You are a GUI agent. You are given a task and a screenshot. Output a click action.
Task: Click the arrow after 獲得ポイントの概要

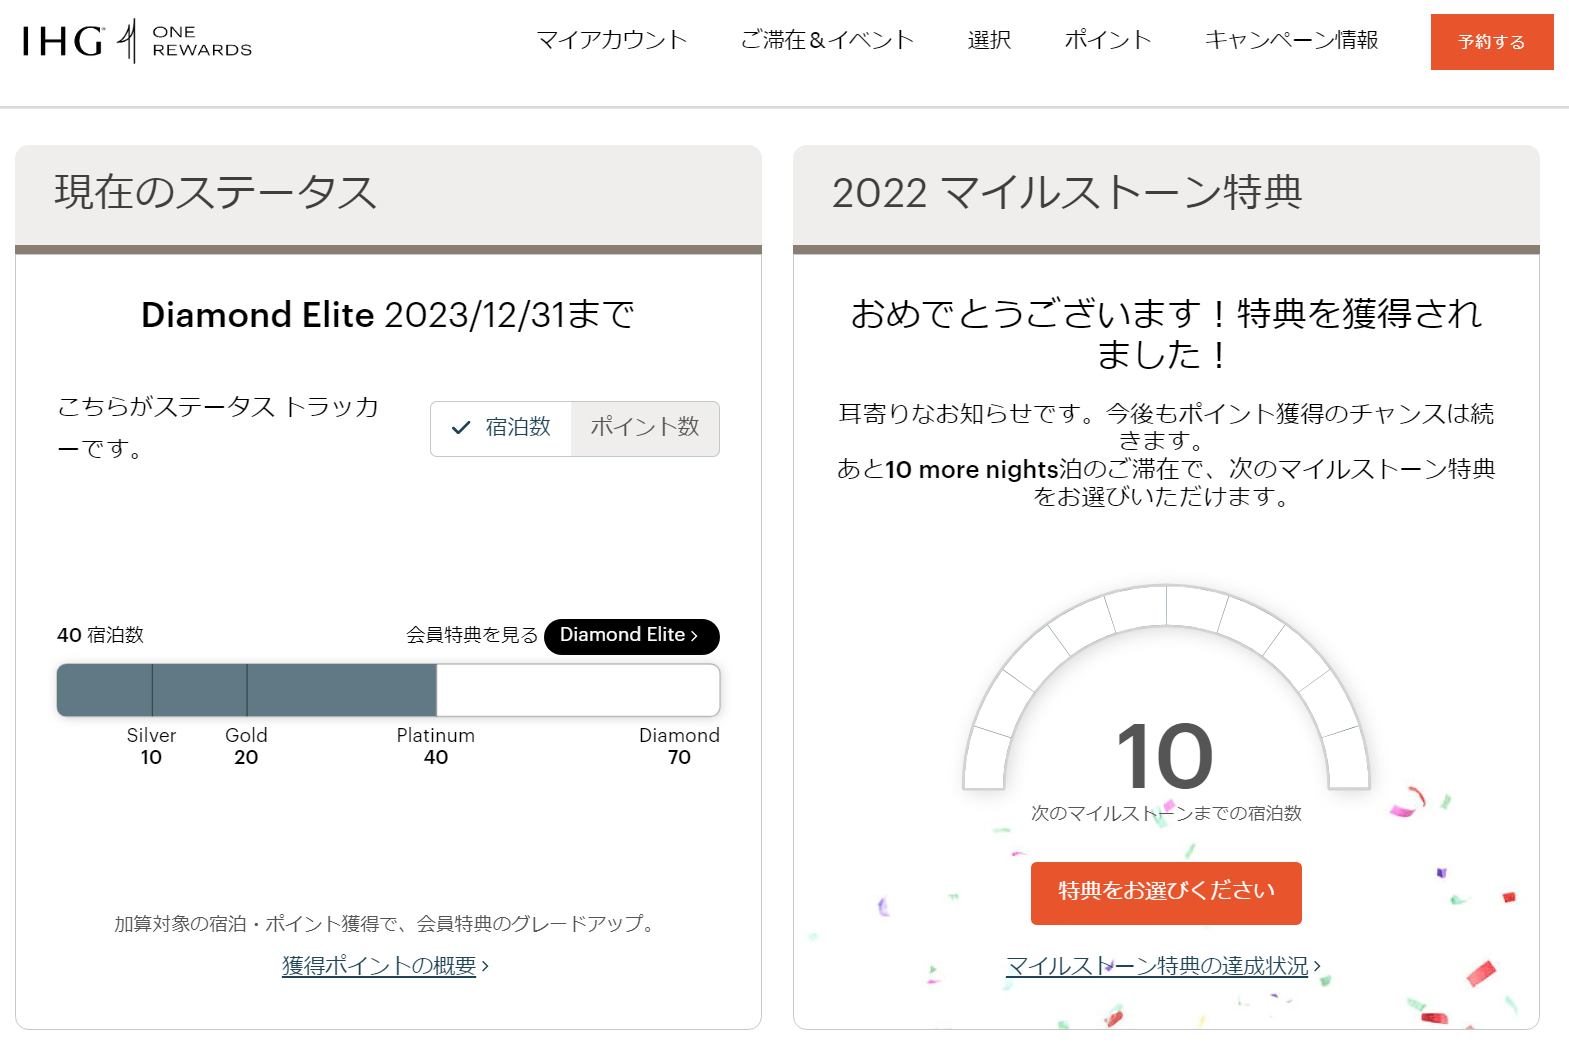486,966
